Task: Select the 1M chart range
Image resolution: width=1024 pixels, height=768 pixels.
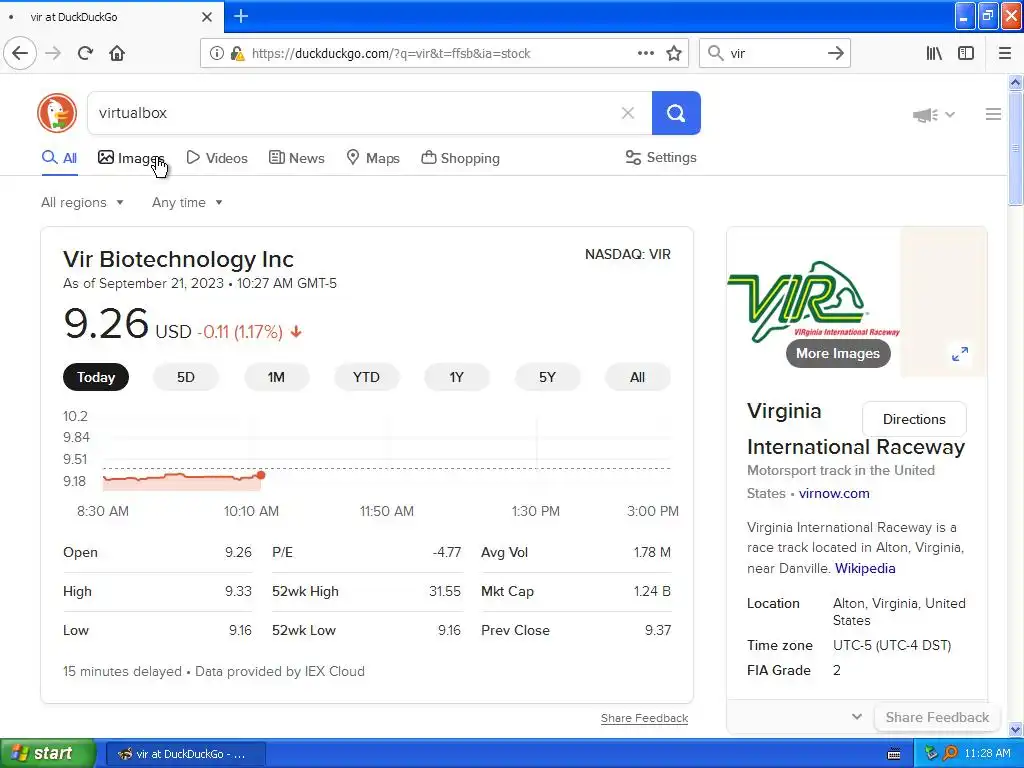Action: tap(276, 377)
